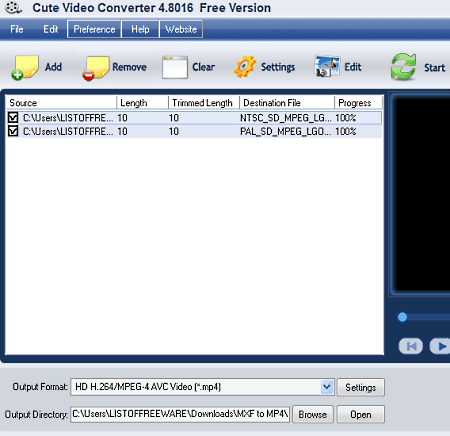The height and width of the screenshot is (436, 450).
Task: Expand the Output Format dropdown arrow
Action: pyautogui.click(x=327, y=387)
